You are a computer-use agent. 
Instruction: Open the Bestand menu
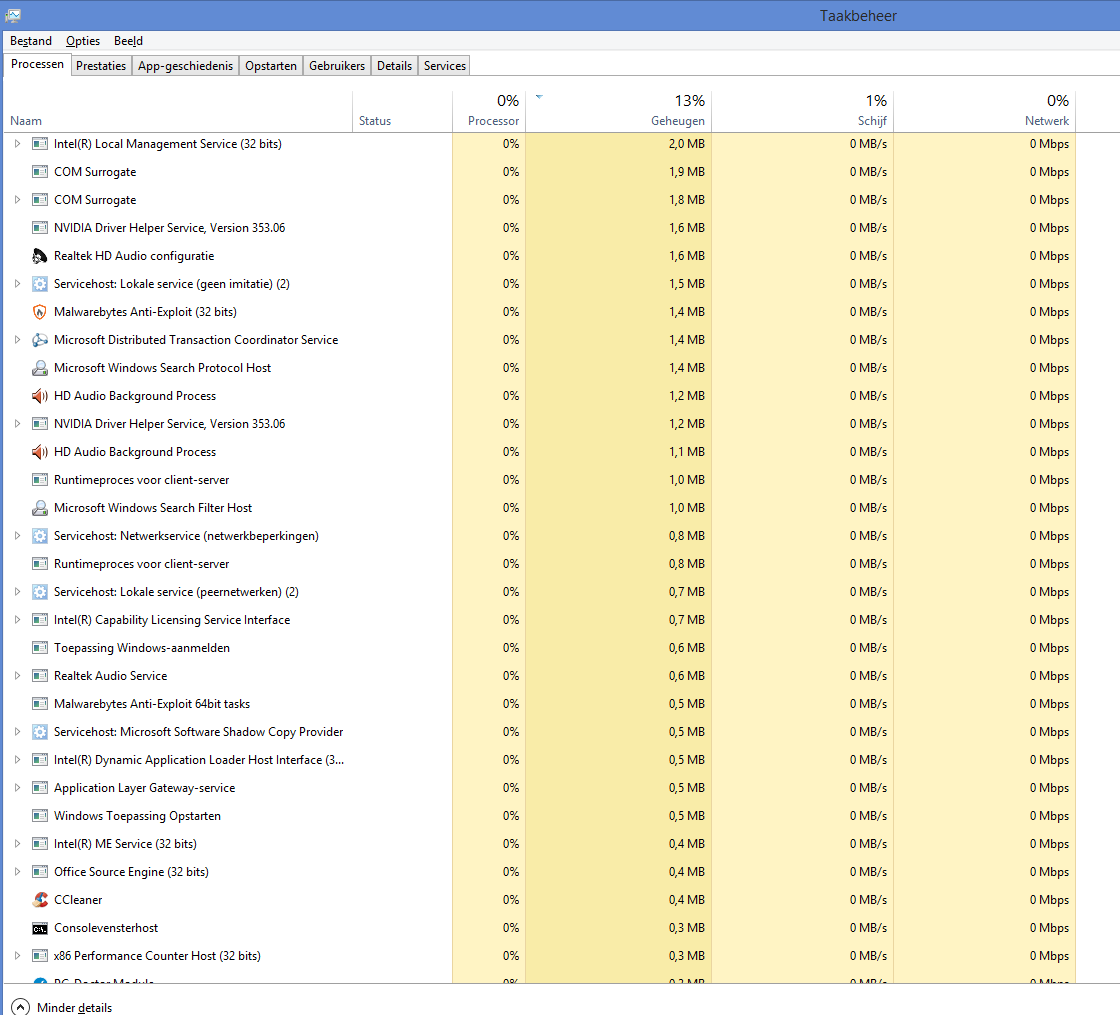pyautogui.click(x=31, y=41)
